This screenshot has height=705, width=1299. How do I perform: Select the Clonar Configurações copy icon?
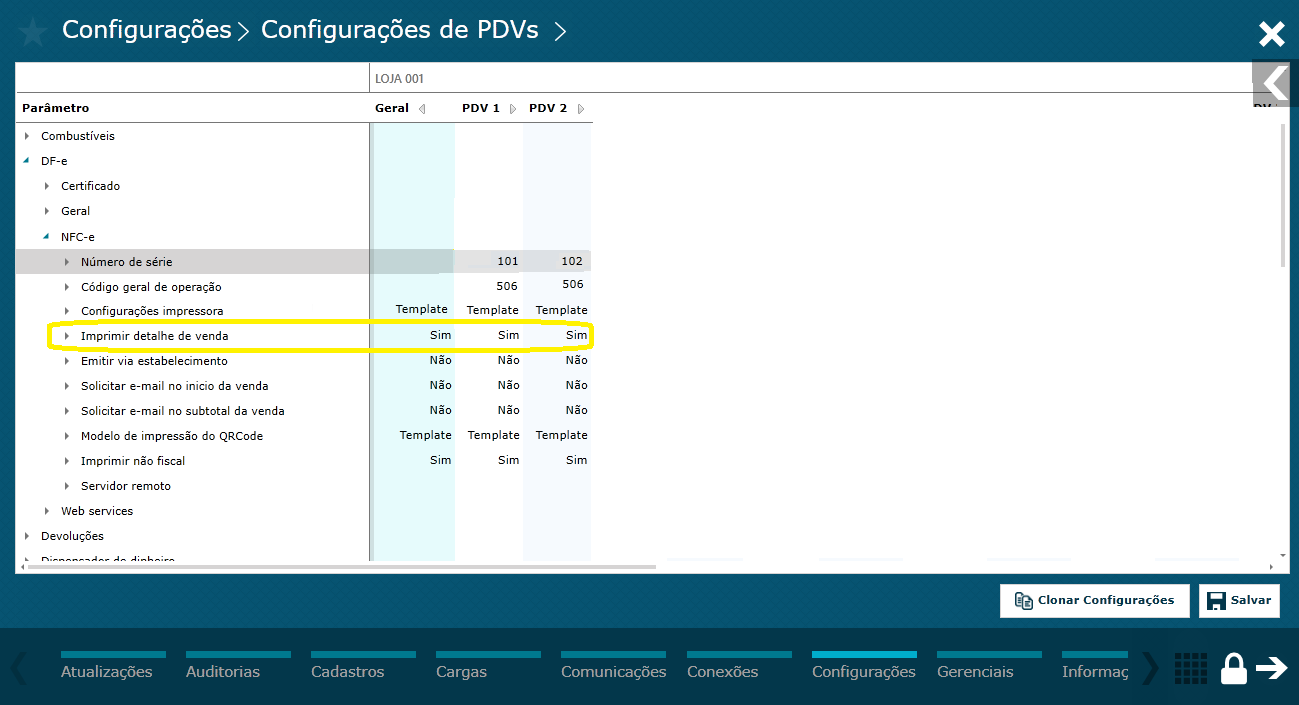pyautogui.click(x=1024, y=600)
